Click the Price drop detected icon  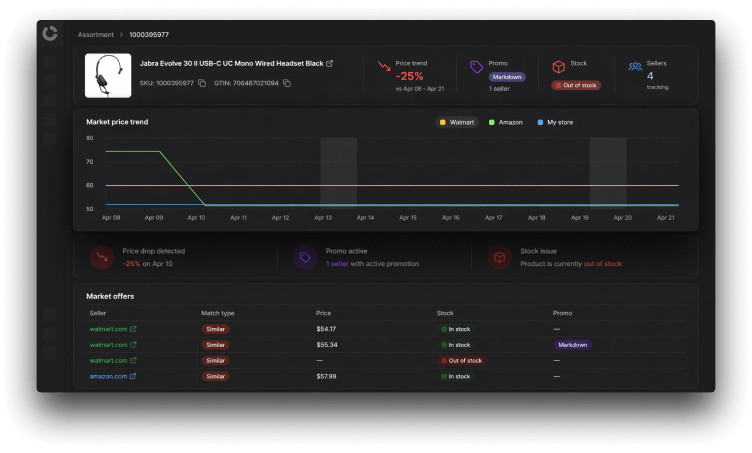(102, 257)
